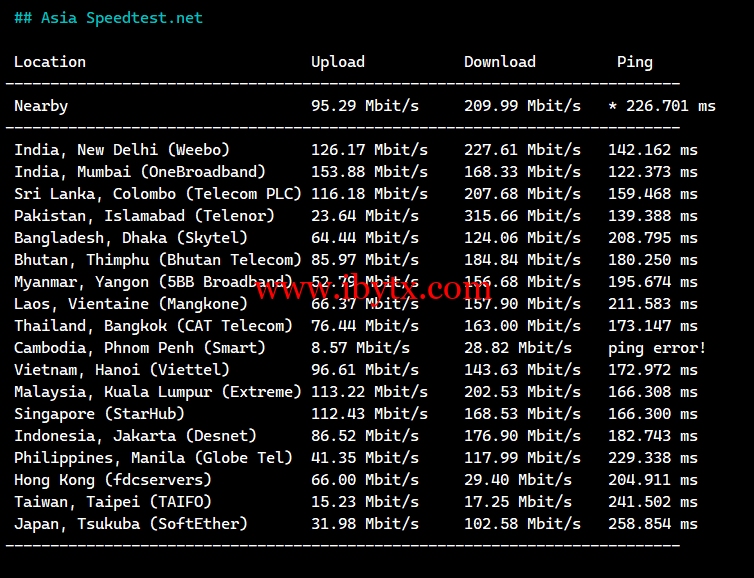
Task: Click the Bangladesh, Dhaka (Skytel) location
Action: [x=131, y=238]
